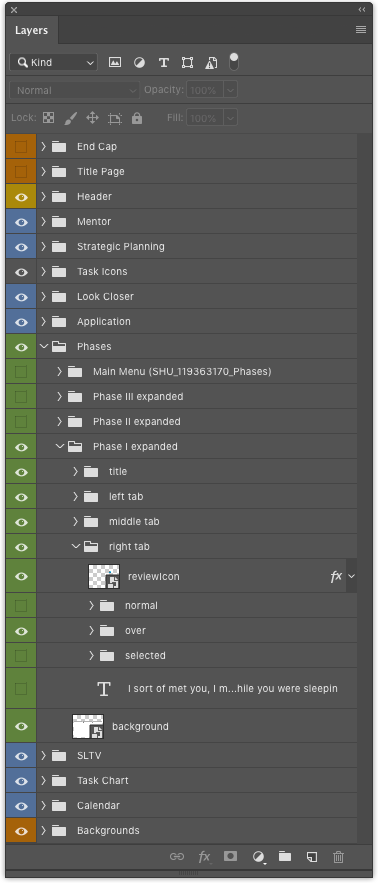Filter for type layers icon

pos(164,63)
